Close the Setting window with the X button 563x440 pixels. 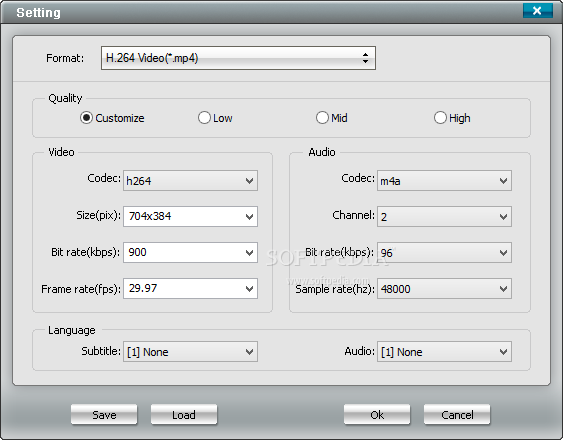coord(538,11)
